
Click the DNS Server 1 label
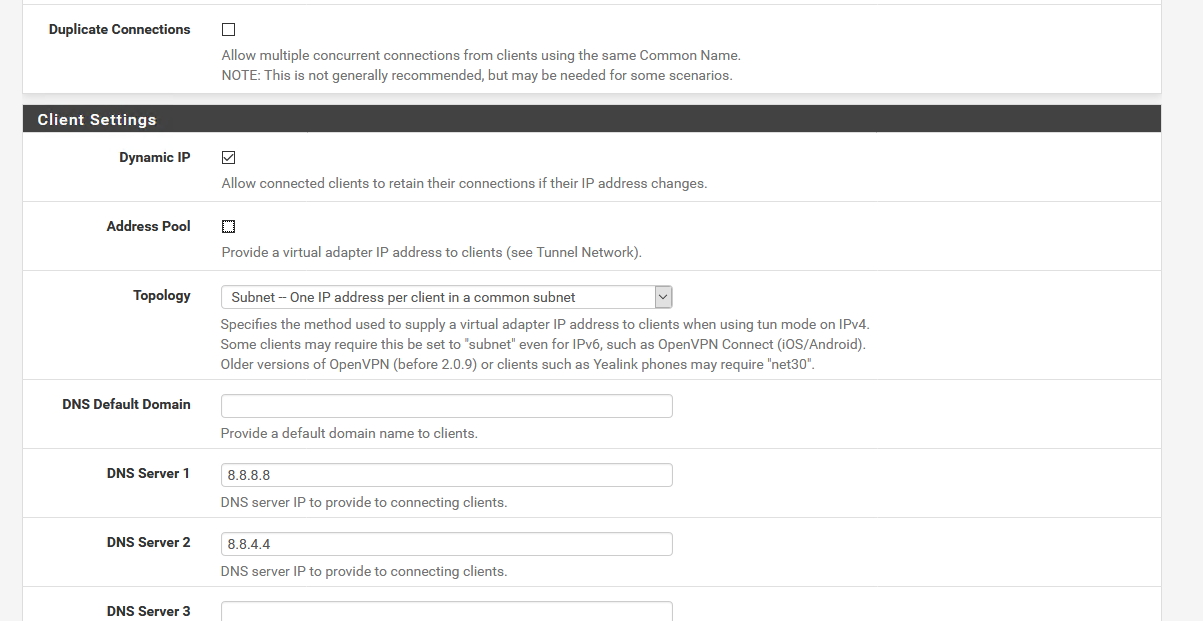[x=148, y=473]
